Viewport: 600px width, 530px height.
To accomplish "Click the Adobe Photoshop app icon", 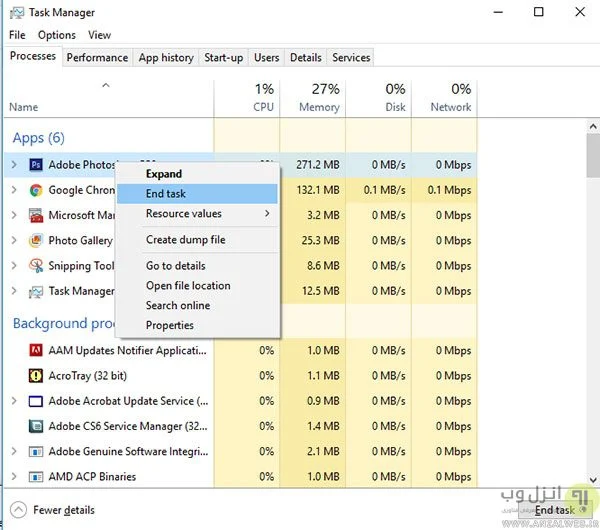I will click(35, 164).
